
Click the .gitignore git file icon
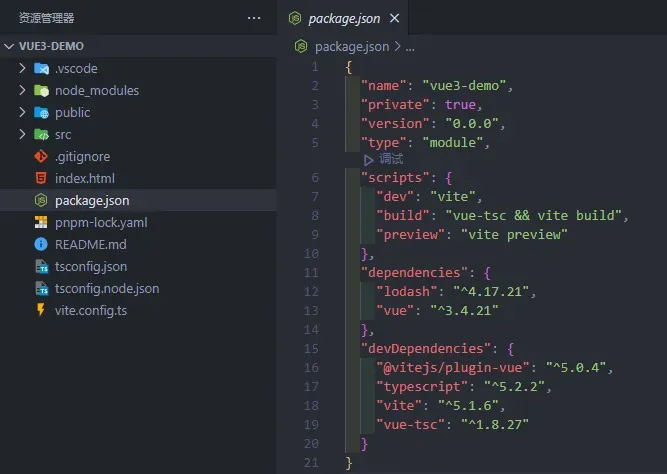41,157
